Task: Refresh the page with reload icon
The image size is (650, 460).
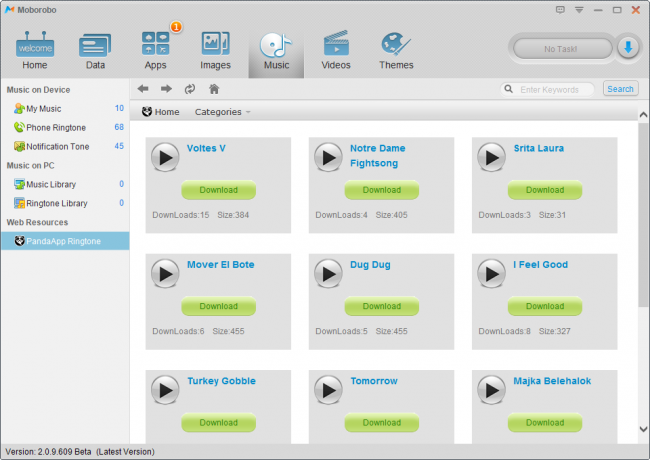Action: point(190,89)
